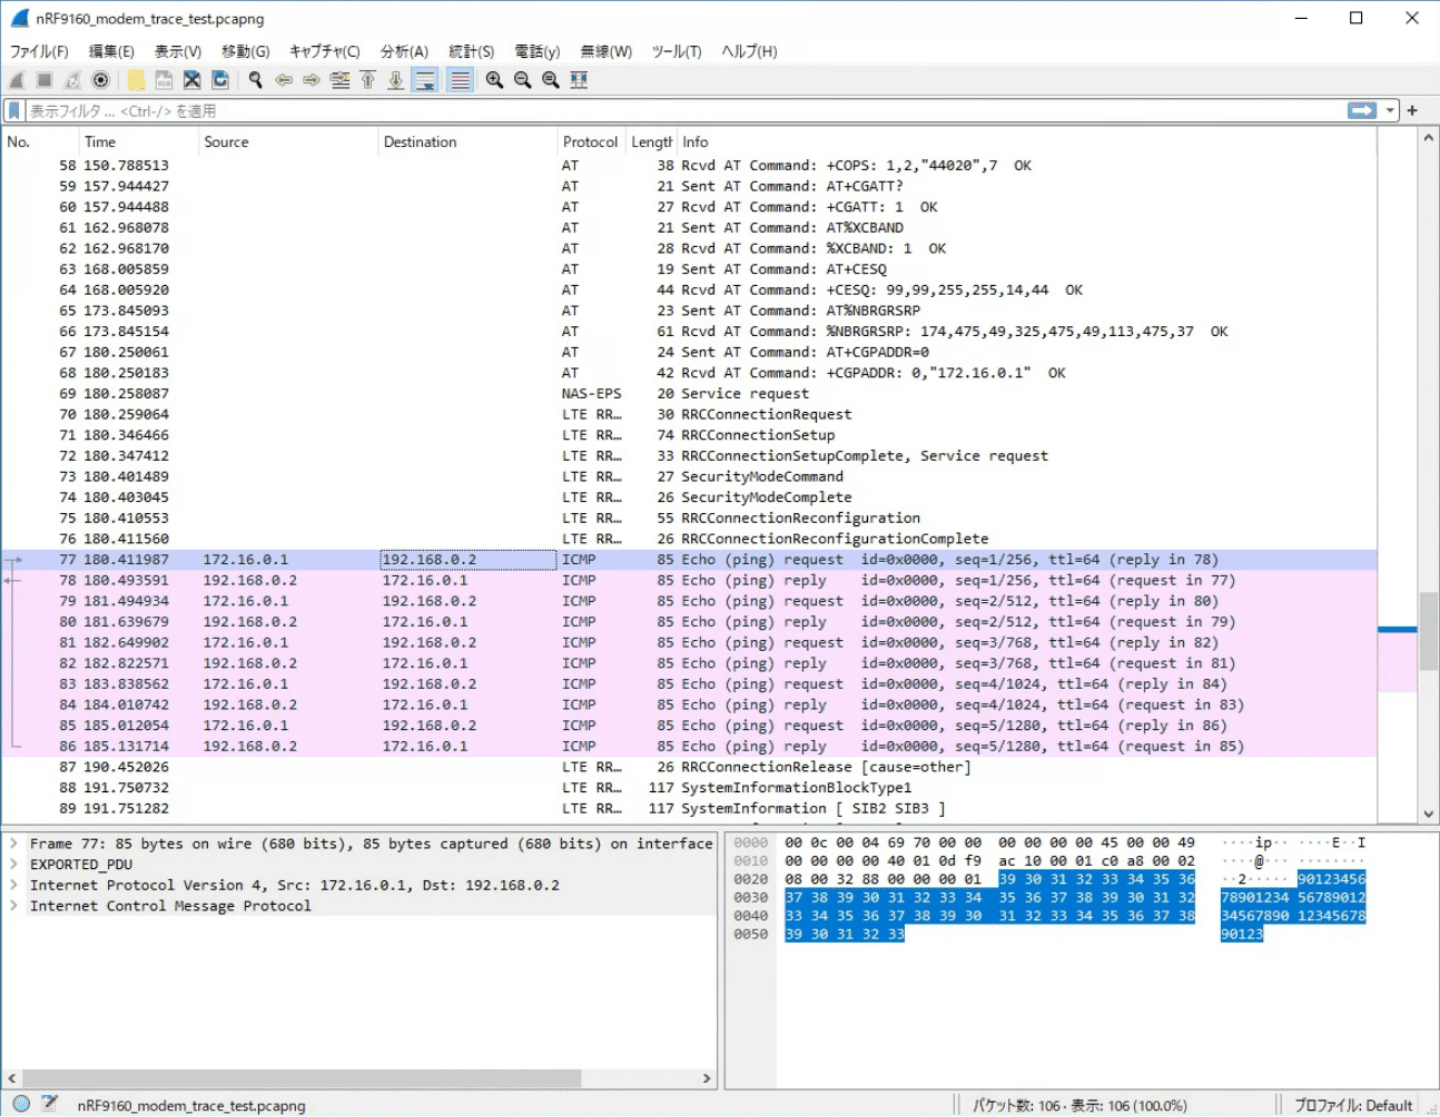Expand the Frame 77 tree node
This screenshot has width=1440, height=1117.
[14, 844]
